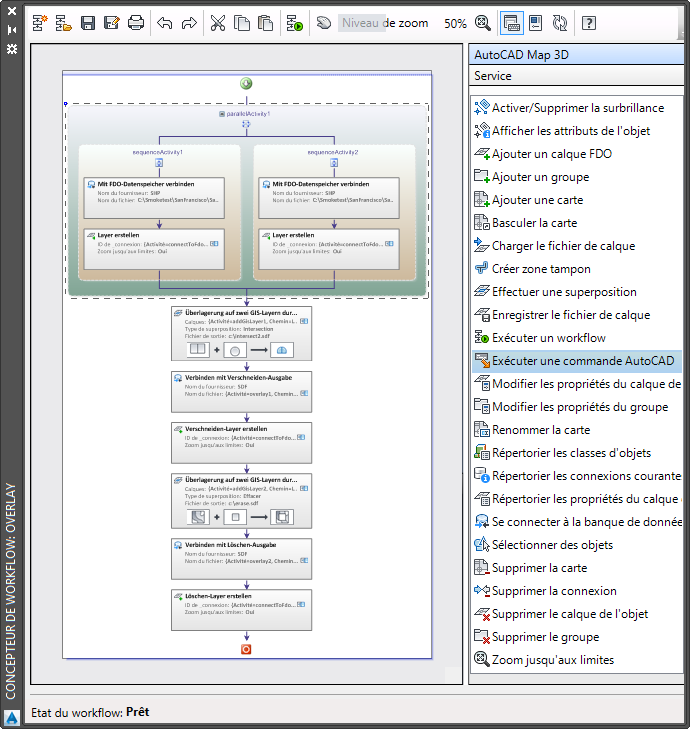The image size is (690, 729).
Task: Click Sélectionner des objets activity
Action: click(577, 545)
